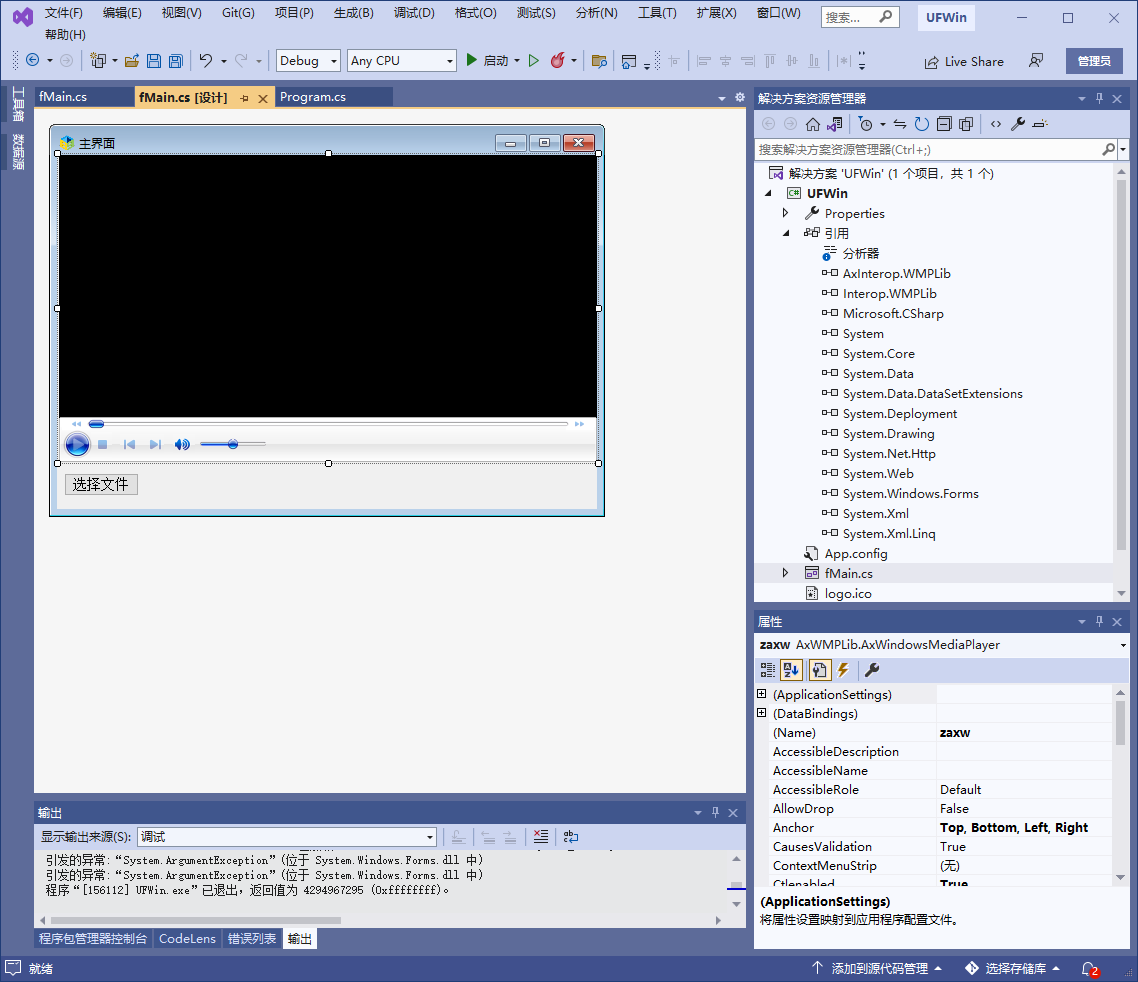Toggle Preview Selected Items in Solution Explorer
1138x982 pixels.
point(1040,124)
